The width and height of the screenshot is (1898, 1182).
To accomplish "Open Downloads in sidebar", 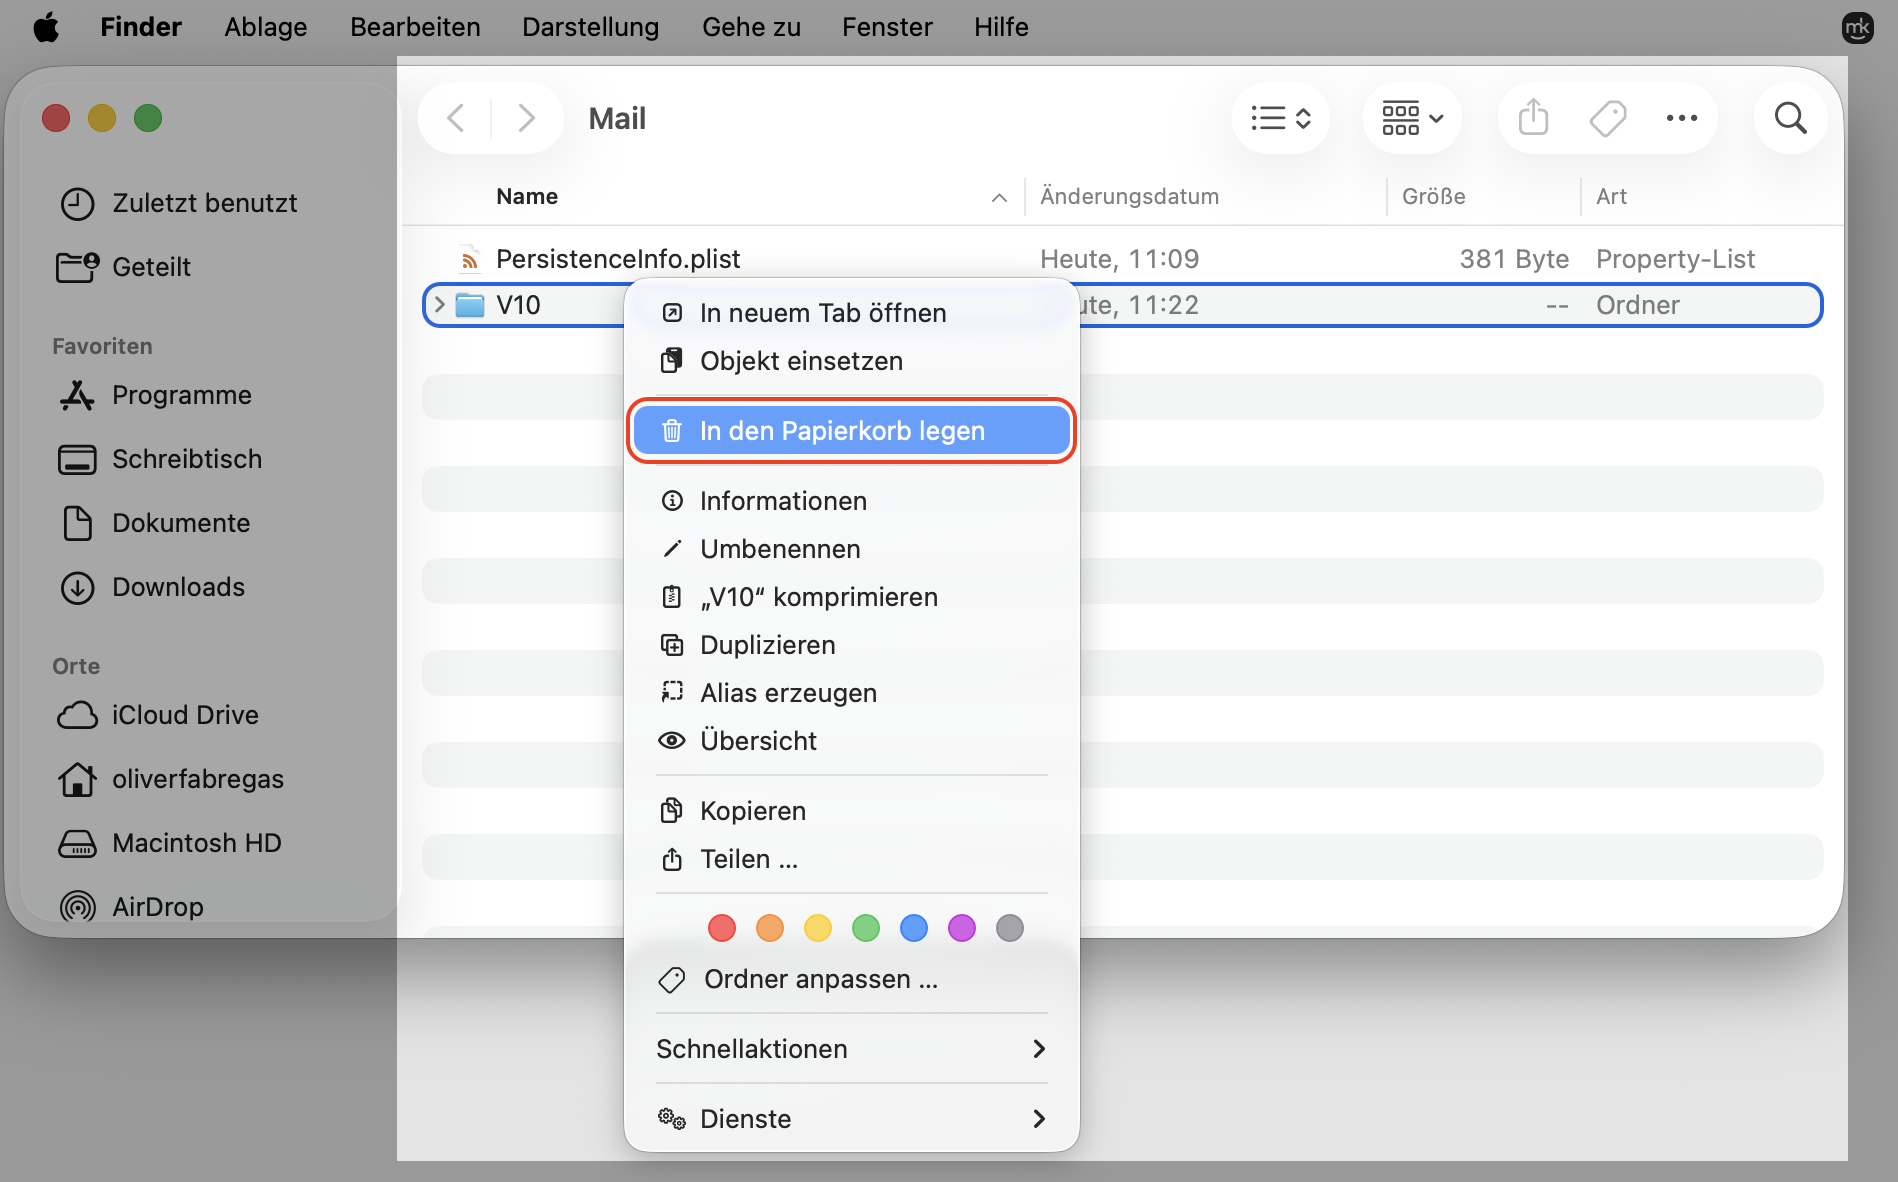I will 152,587.
